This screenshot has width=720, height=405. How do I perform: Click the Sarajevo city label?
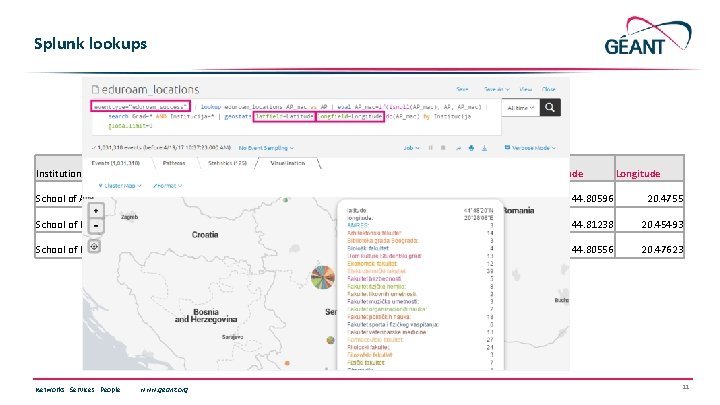pyautogui.click(x=233, y=337)
